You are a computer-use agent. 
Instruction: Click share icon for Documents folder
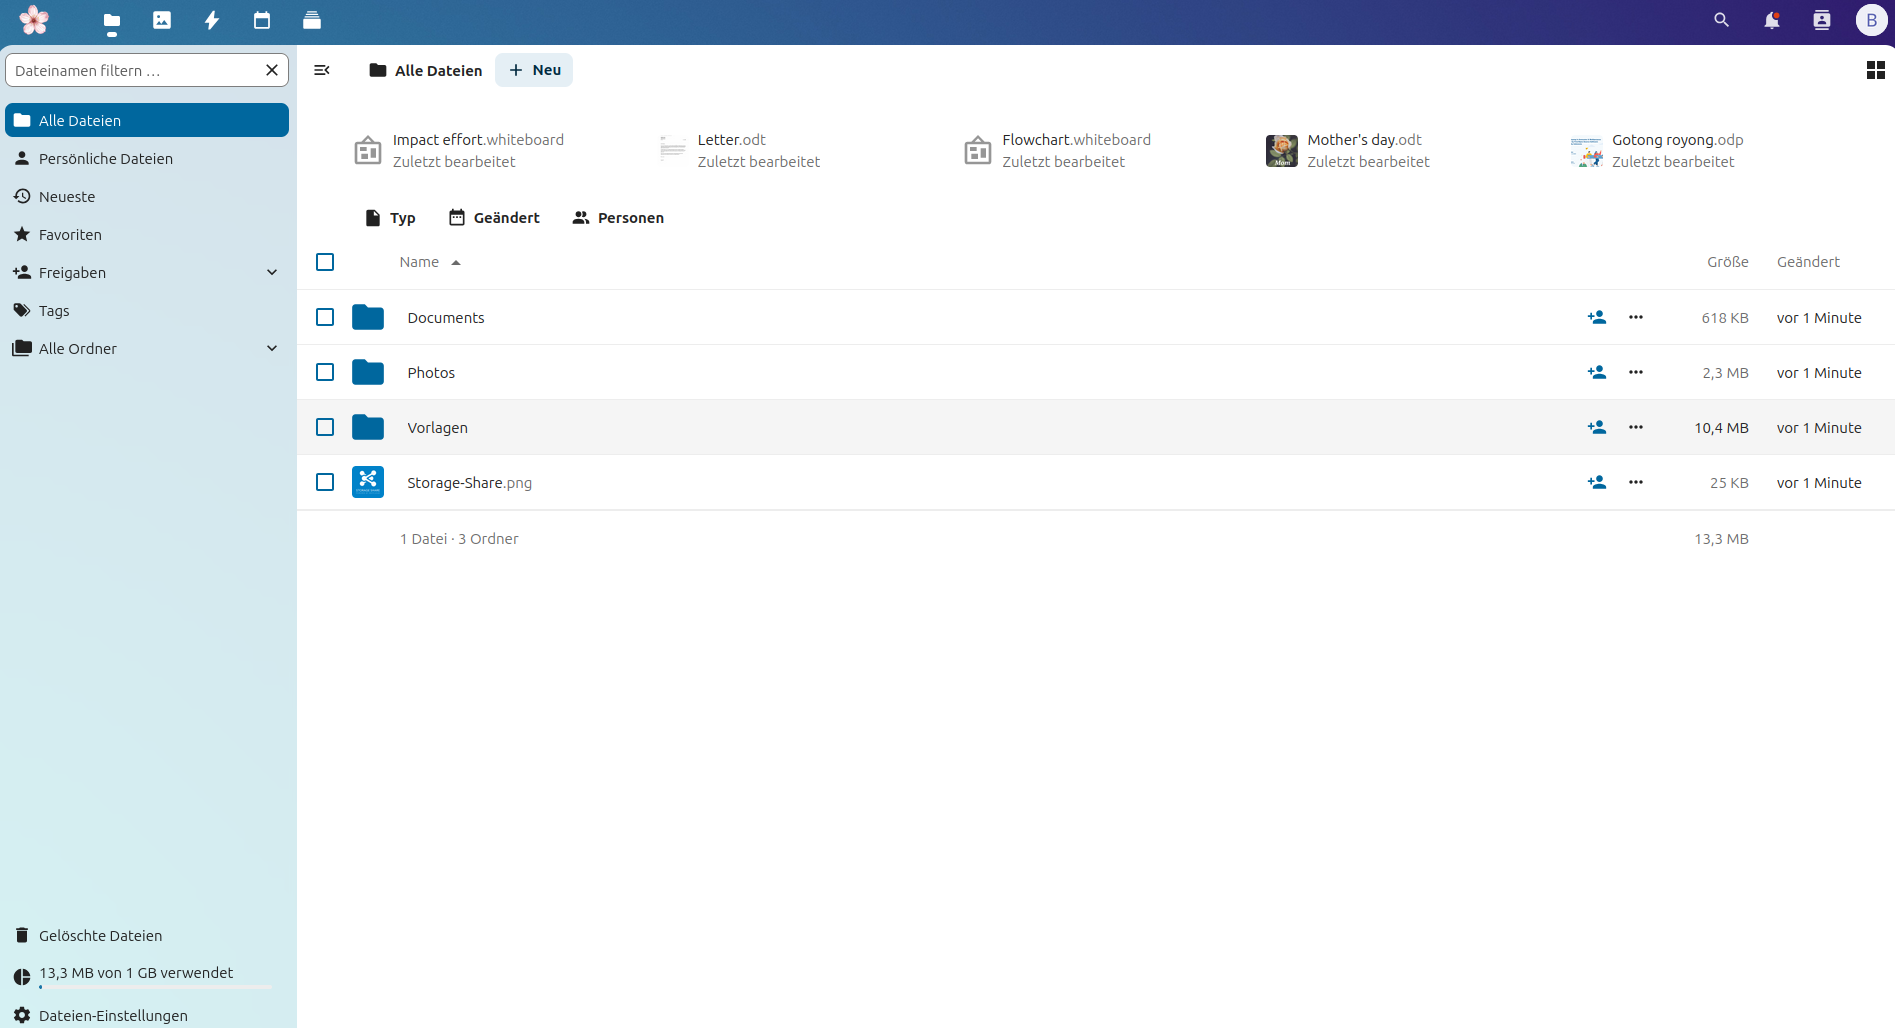click(1596, 317)
